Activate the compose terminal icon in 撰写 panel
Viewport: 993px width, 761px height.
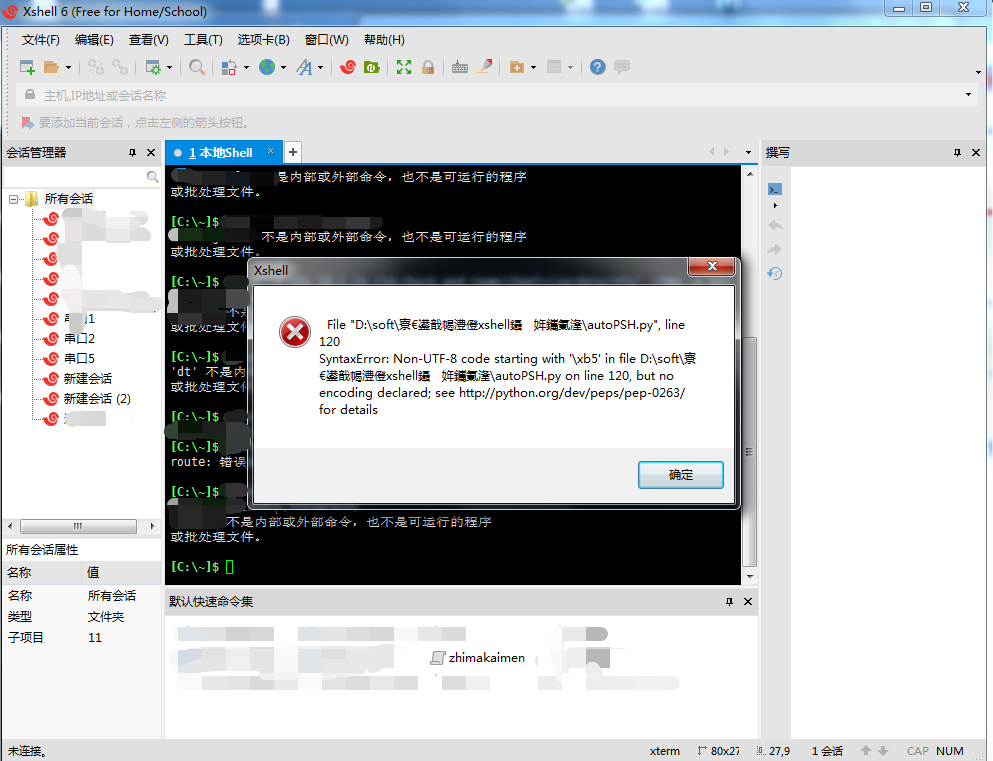point(775,189)
